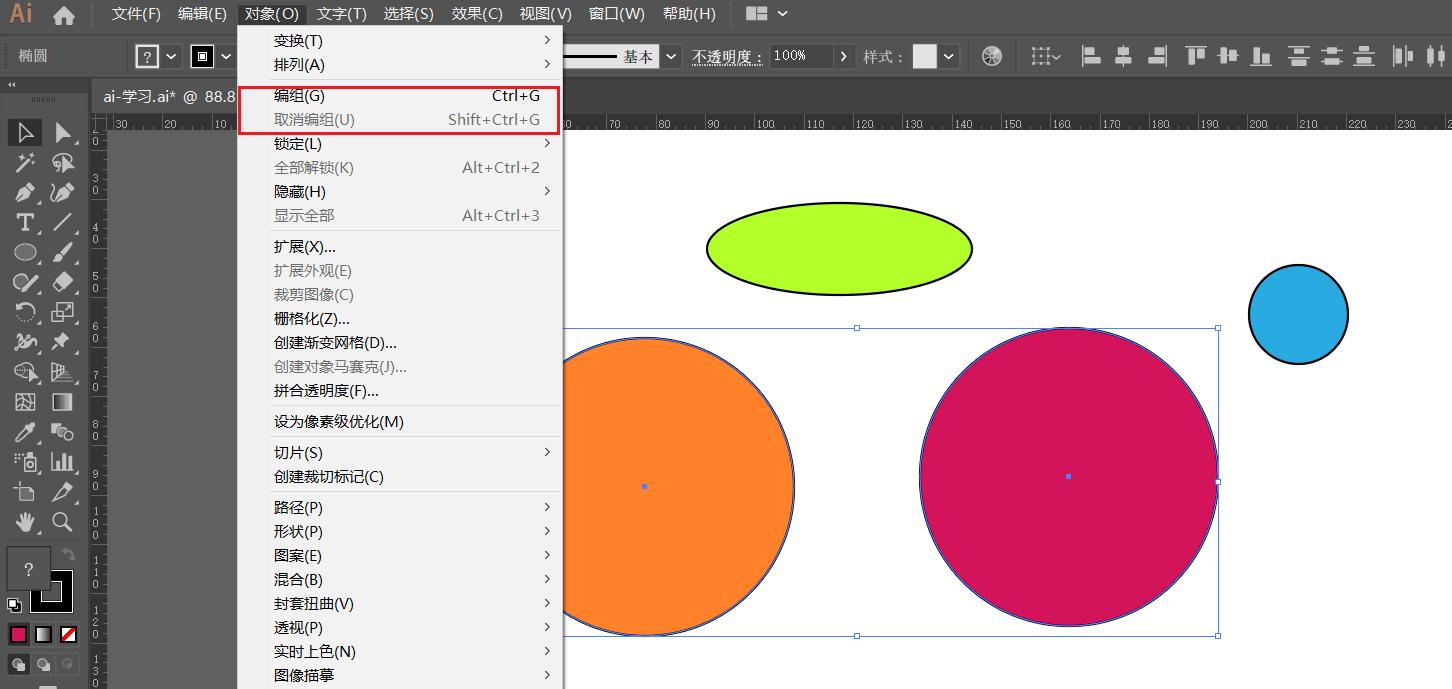Align objects to horizontal center

pos(1124,56)
